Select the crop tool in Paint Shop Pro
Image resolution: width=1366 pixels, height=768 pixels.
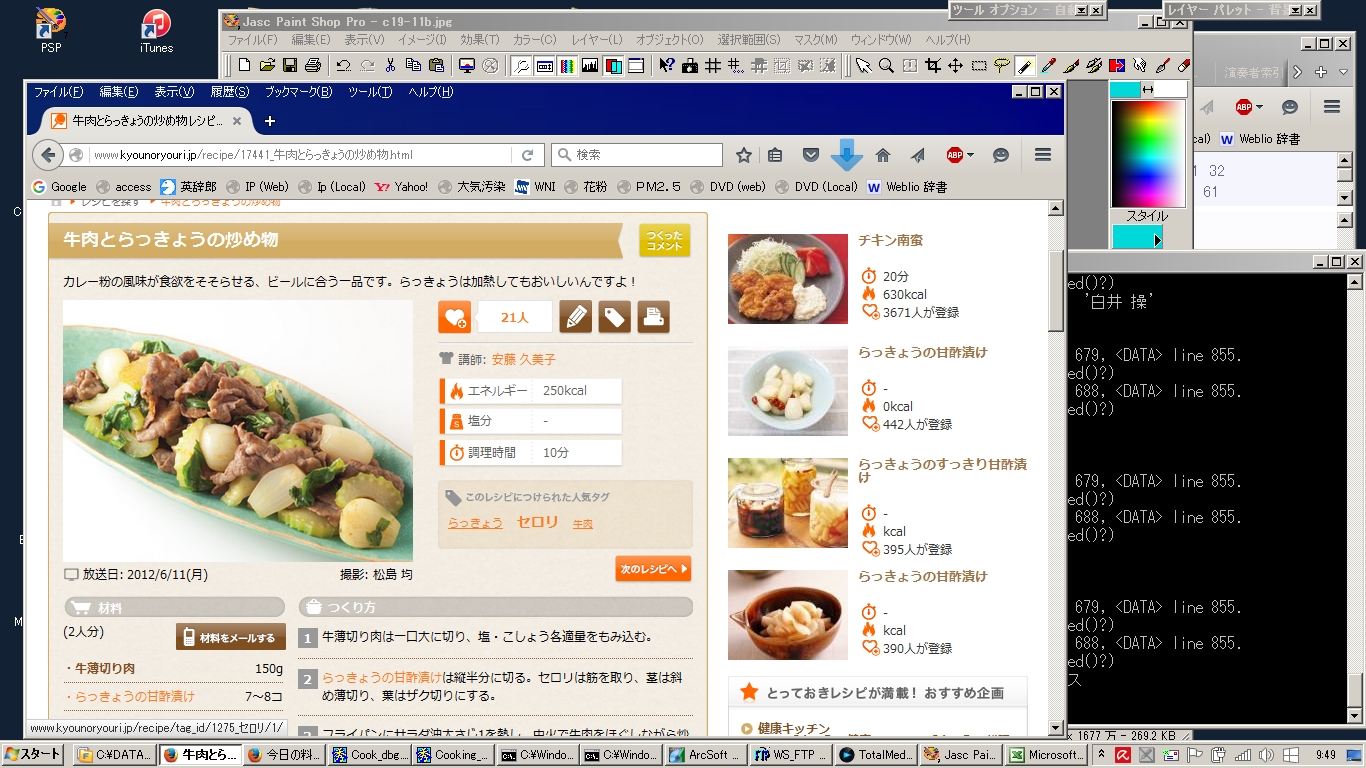coord(933,66)
